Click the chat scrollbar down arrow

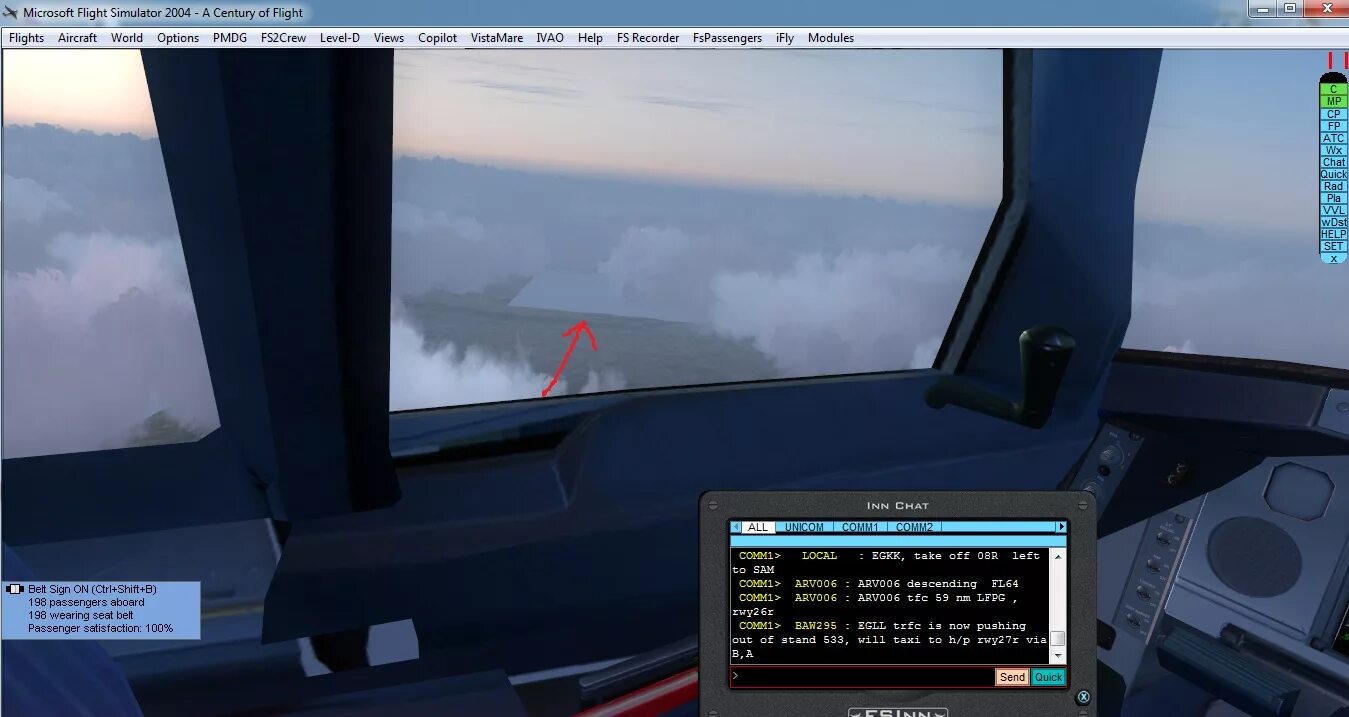coord(1058,656)
